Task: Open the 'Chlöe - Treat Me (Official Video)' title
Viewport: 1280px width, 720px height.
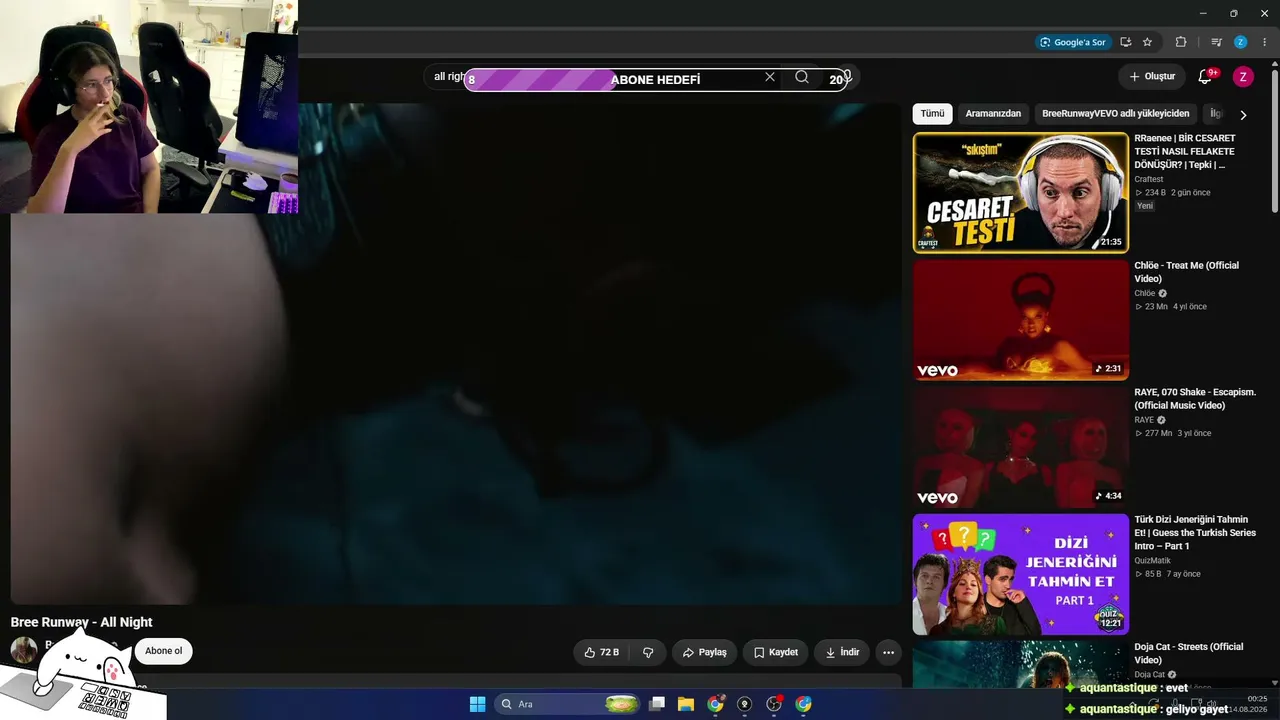Action: coord(1186,272)
